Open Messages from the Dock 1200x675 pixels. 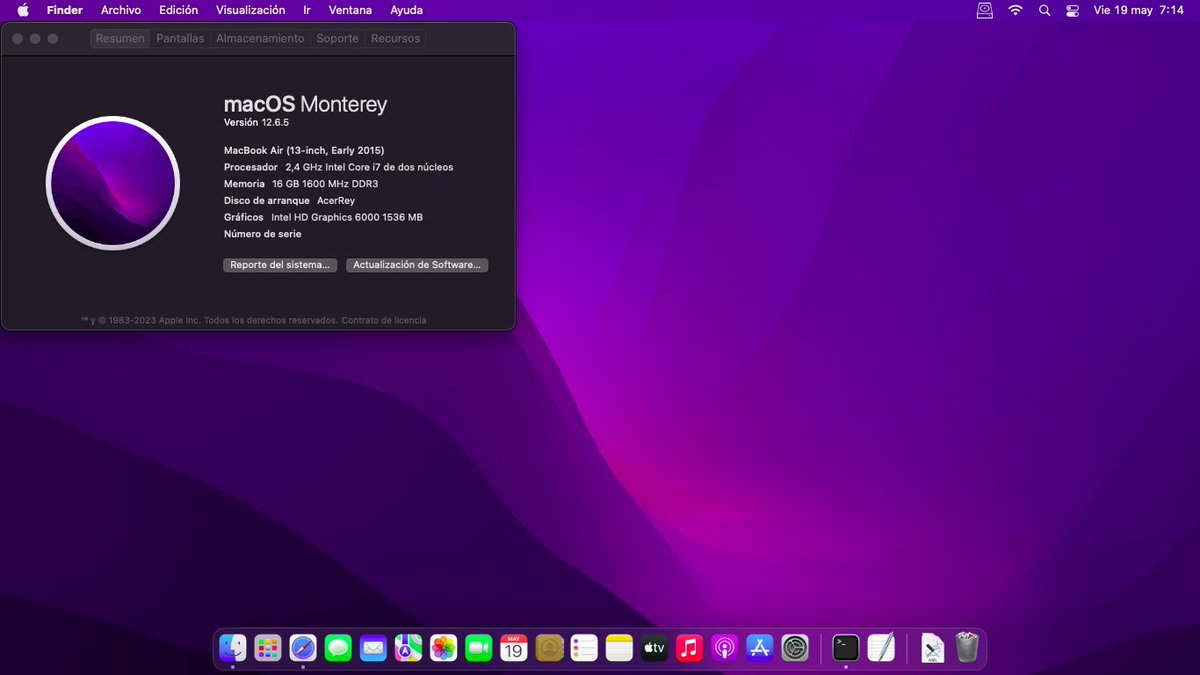[338, 648]
